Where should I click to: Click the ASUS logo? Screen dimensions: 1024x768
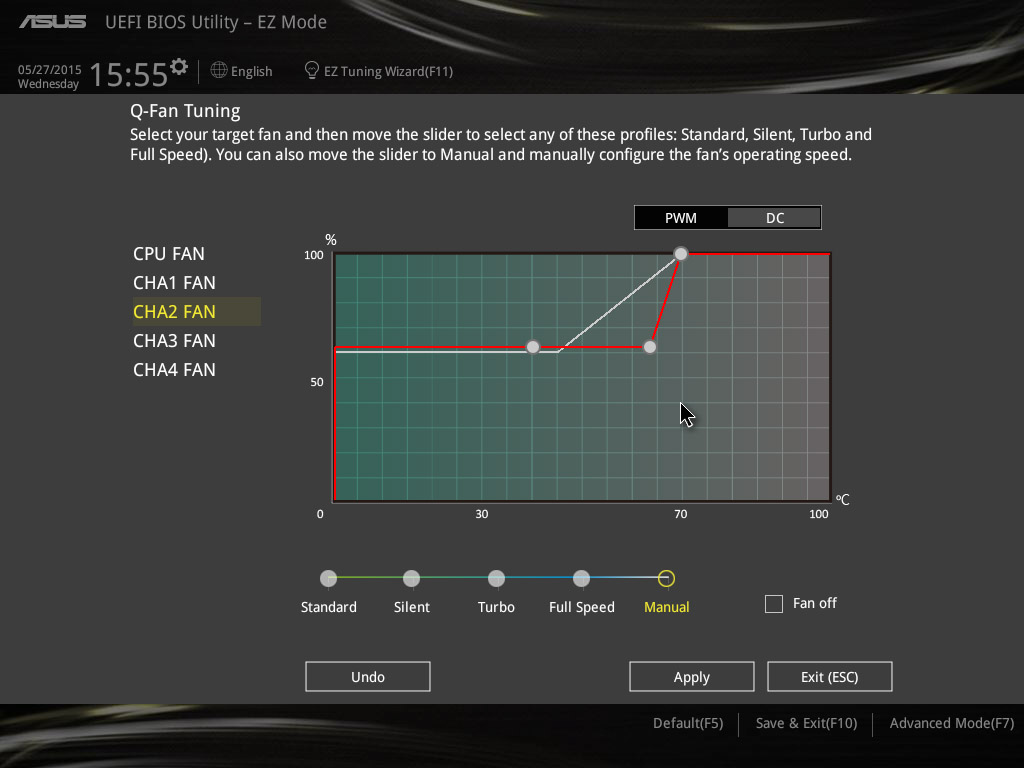53,22
